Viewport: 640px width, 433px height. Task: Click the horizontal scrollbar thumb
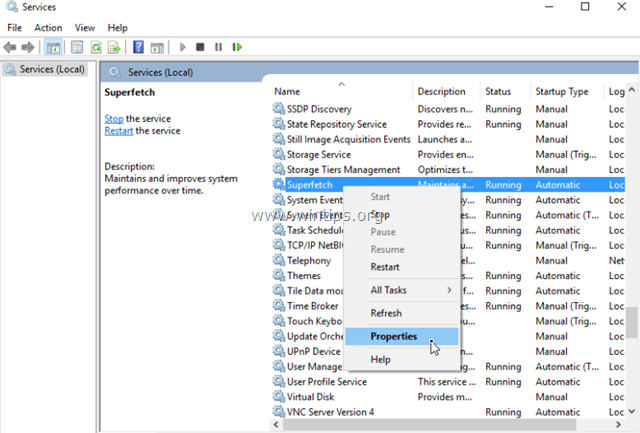[x=429, y=424]
